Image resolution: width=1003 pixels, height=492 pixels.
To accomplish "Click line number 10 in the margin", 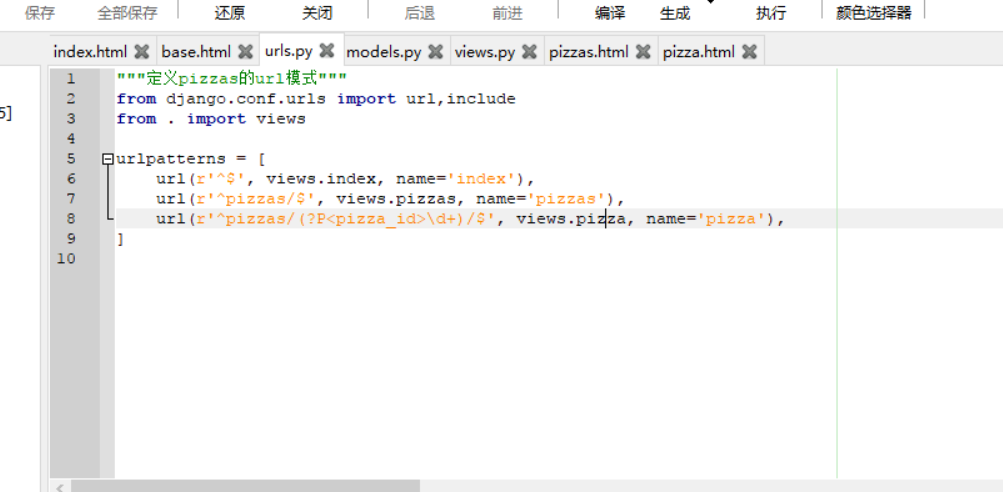I will point(66,258).
